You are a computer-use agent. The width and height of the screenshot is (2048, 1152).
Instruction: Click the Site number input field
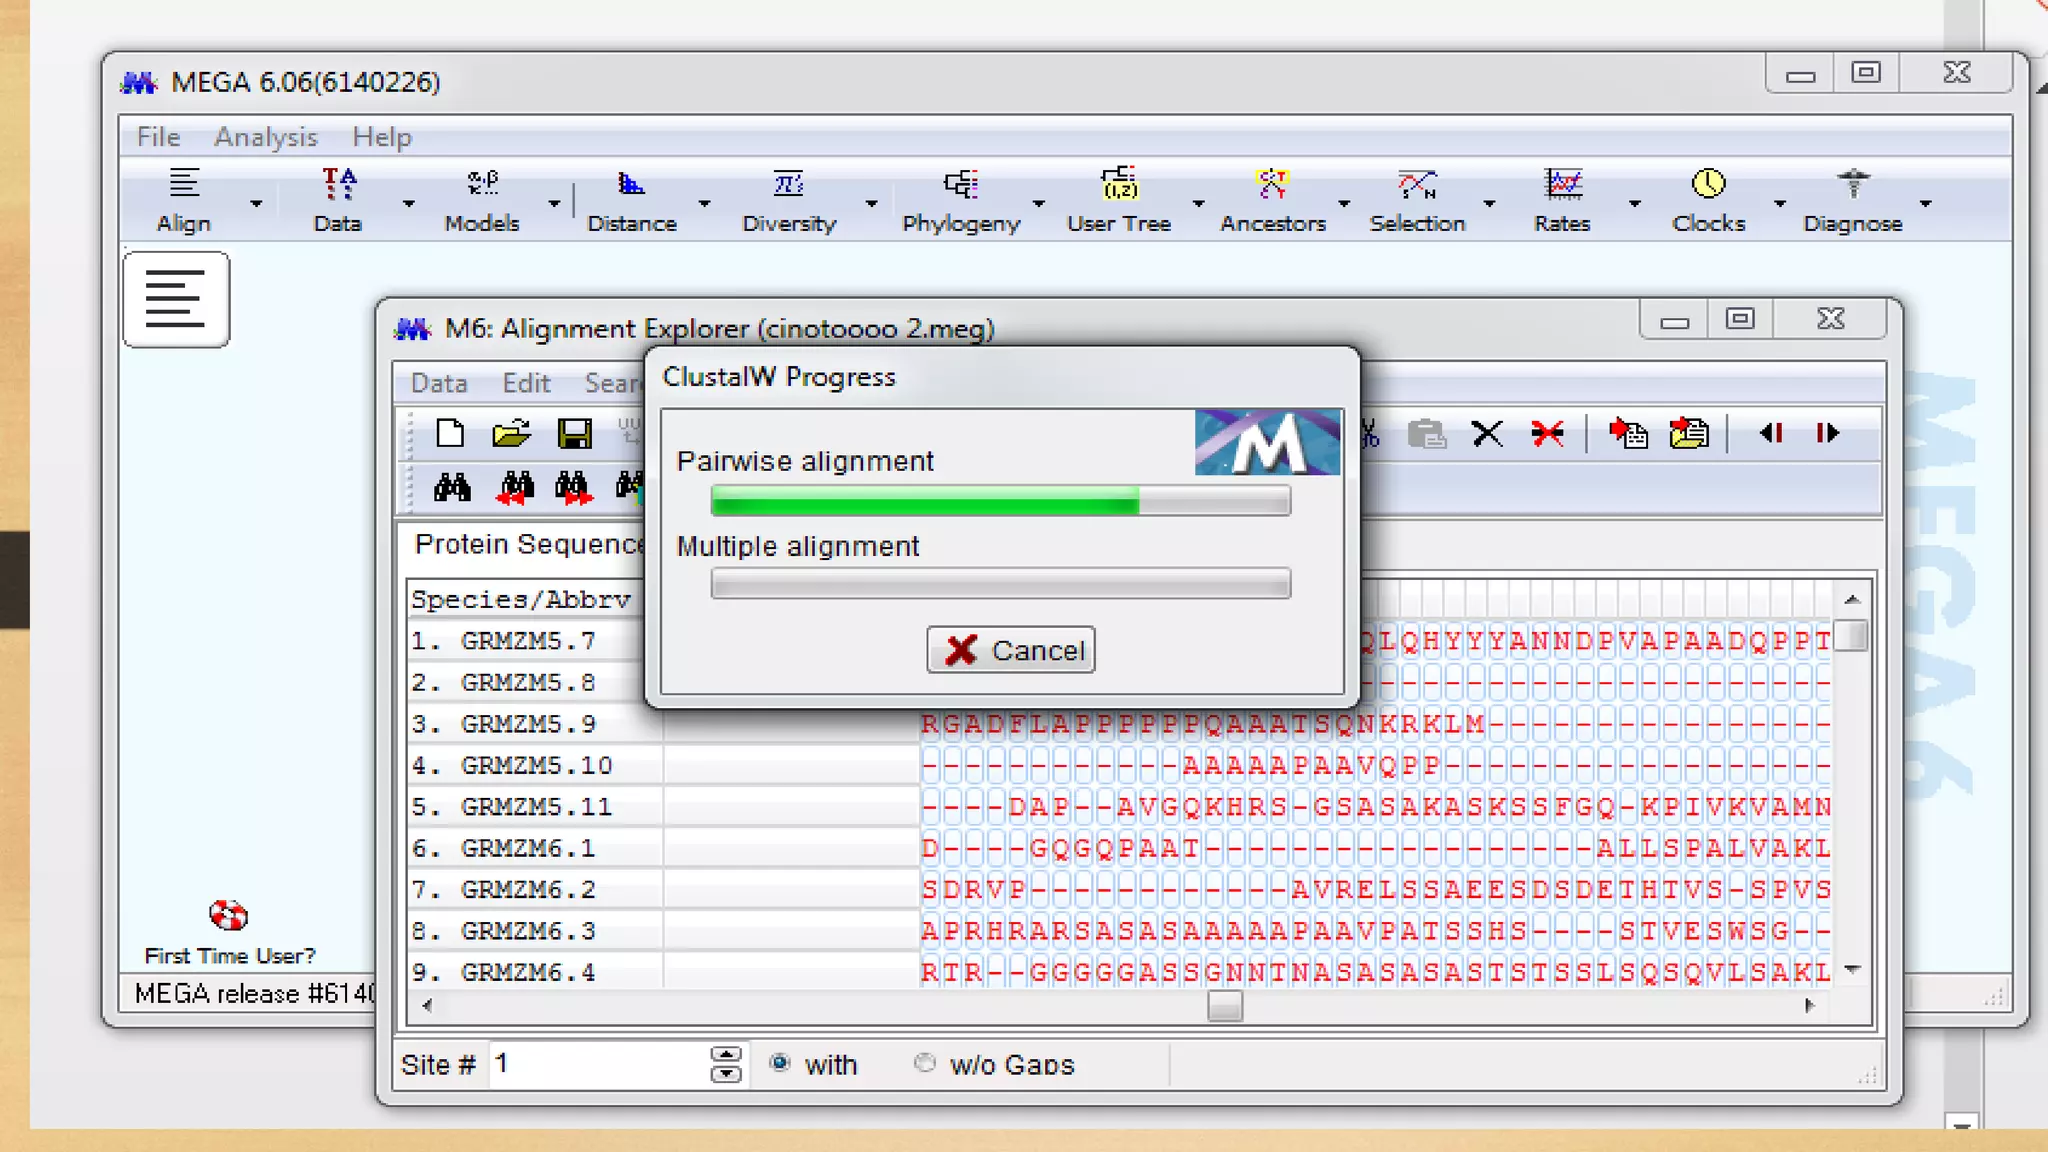[598, 1064]
